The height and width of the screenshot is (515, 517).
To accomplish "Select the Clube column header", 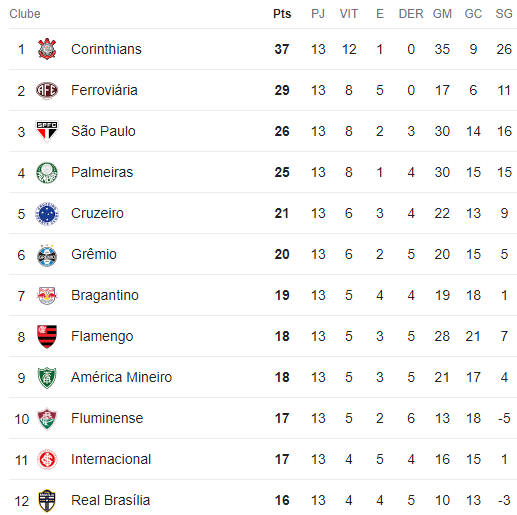I will (25, 14).
